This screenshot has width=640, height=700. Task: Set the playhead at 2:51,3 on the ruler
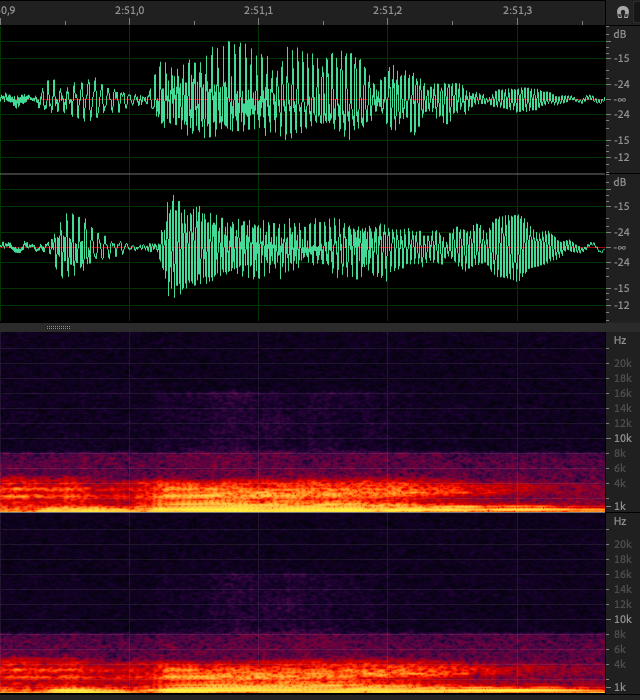coord(516,10)
